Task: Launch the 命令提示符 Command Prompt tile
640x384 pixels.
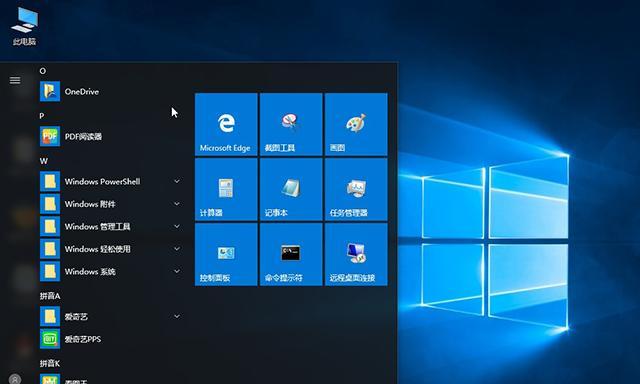Action: point(291,254)
